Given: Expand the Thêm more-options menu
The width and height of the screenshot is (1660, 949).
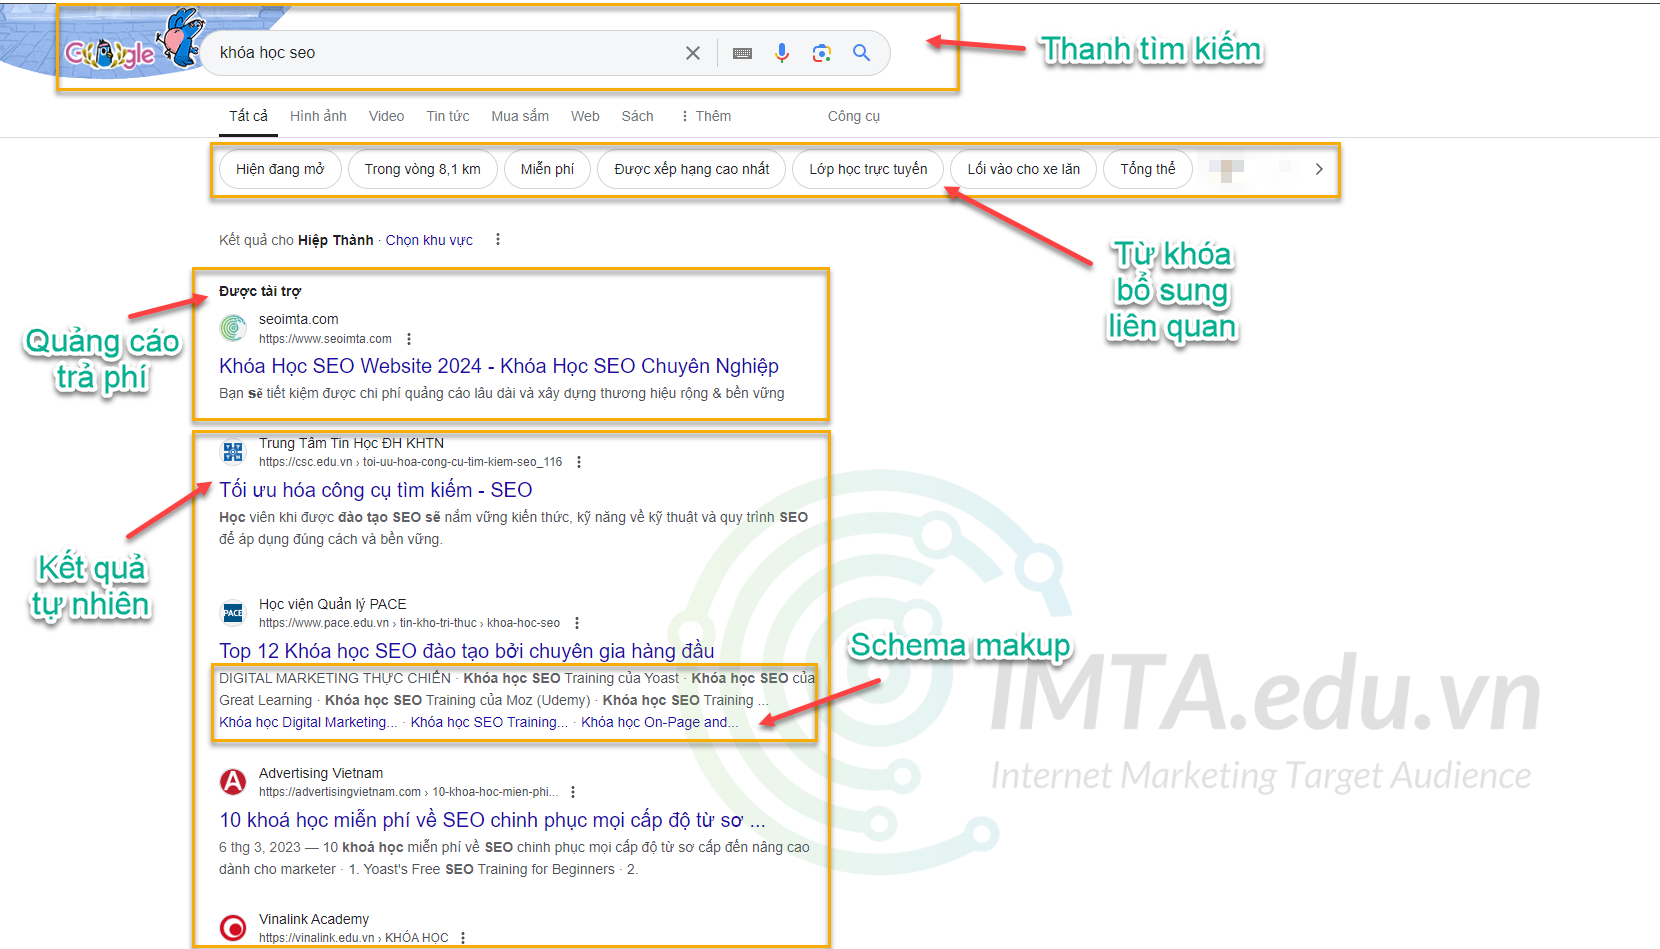Looking at the screenshot, I should point(706,116).
